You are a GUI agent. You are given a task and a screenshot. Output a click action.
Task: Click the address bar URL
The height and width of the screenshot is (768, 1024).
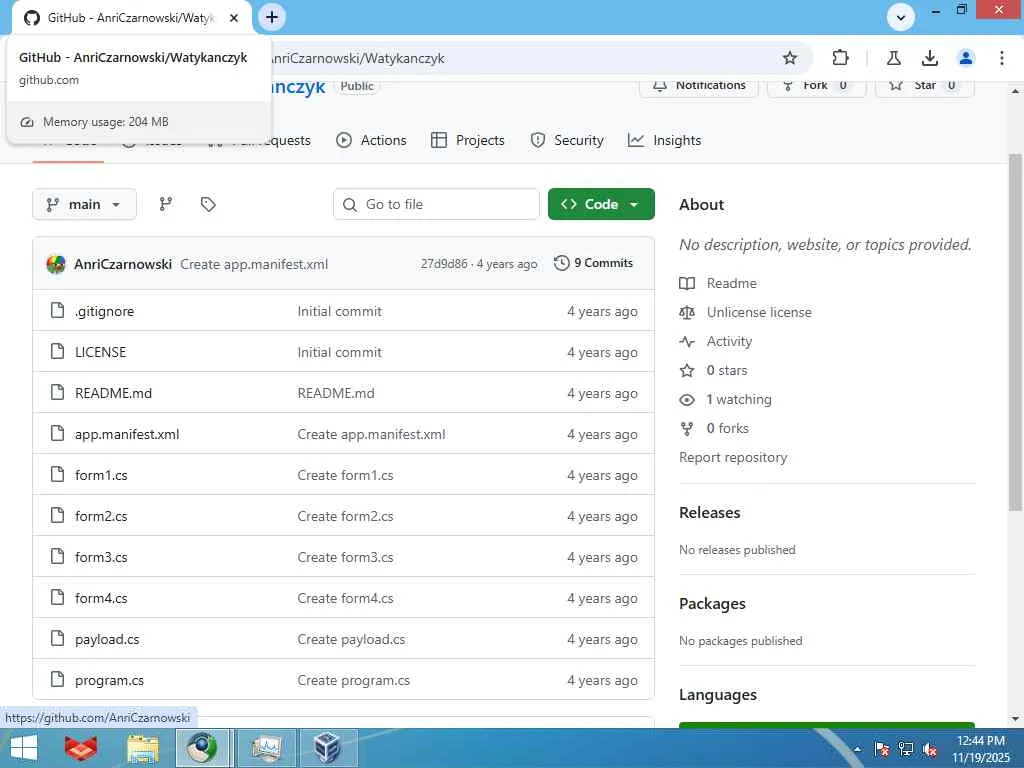pyautogui.click(x=358, y=59)
